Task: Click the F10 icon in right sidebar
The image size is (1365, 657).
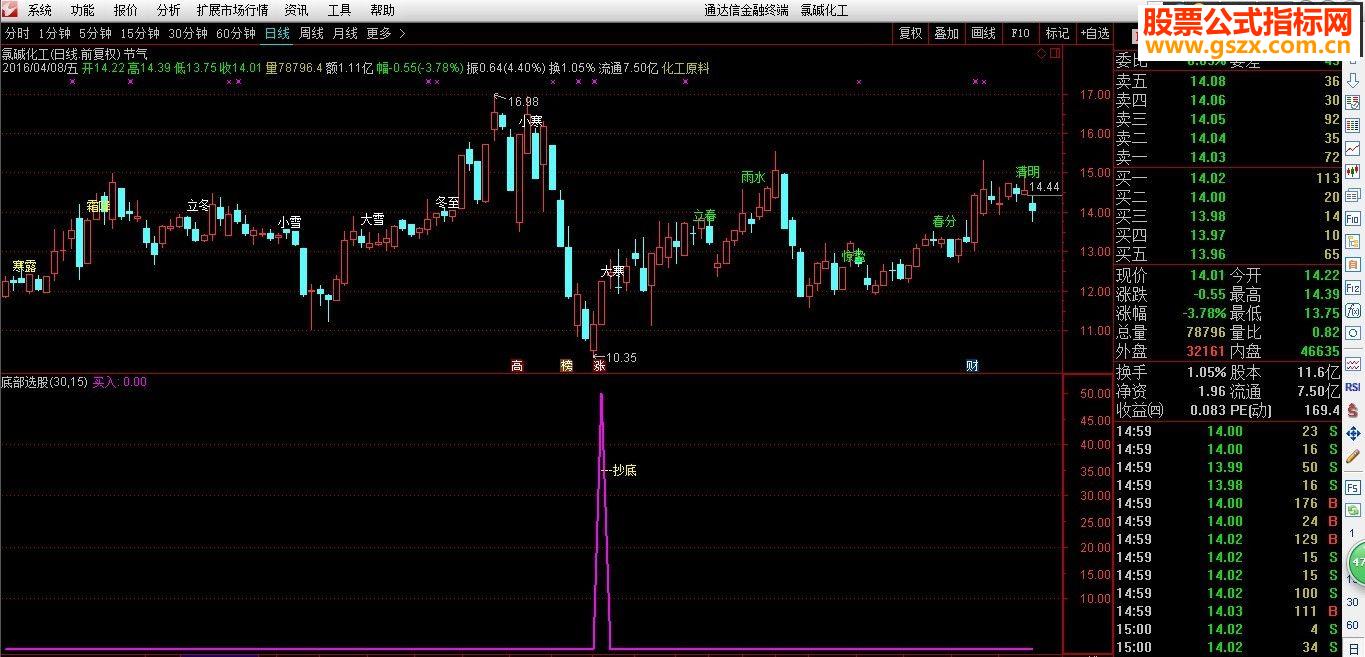Action: coord(1353,218)
